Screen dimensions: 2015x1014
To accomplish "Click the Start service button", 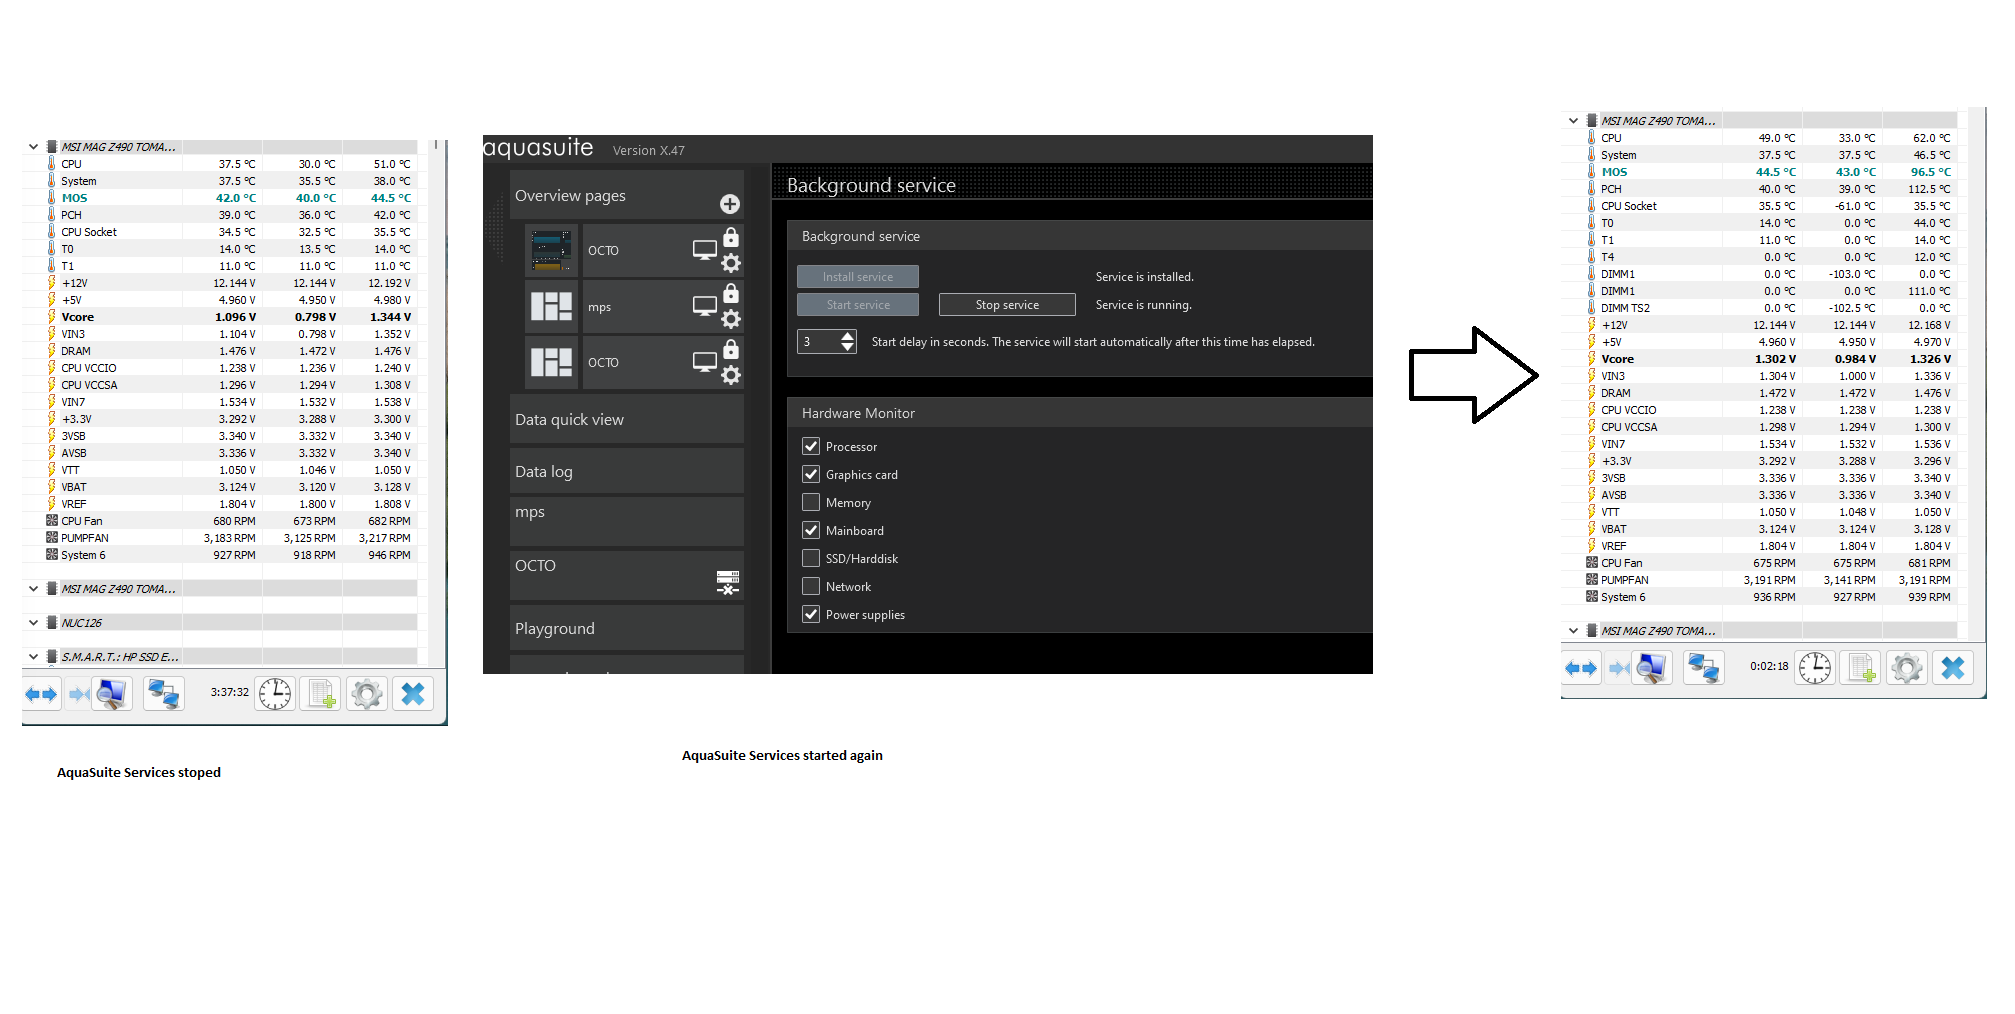I will pos(858,305).
